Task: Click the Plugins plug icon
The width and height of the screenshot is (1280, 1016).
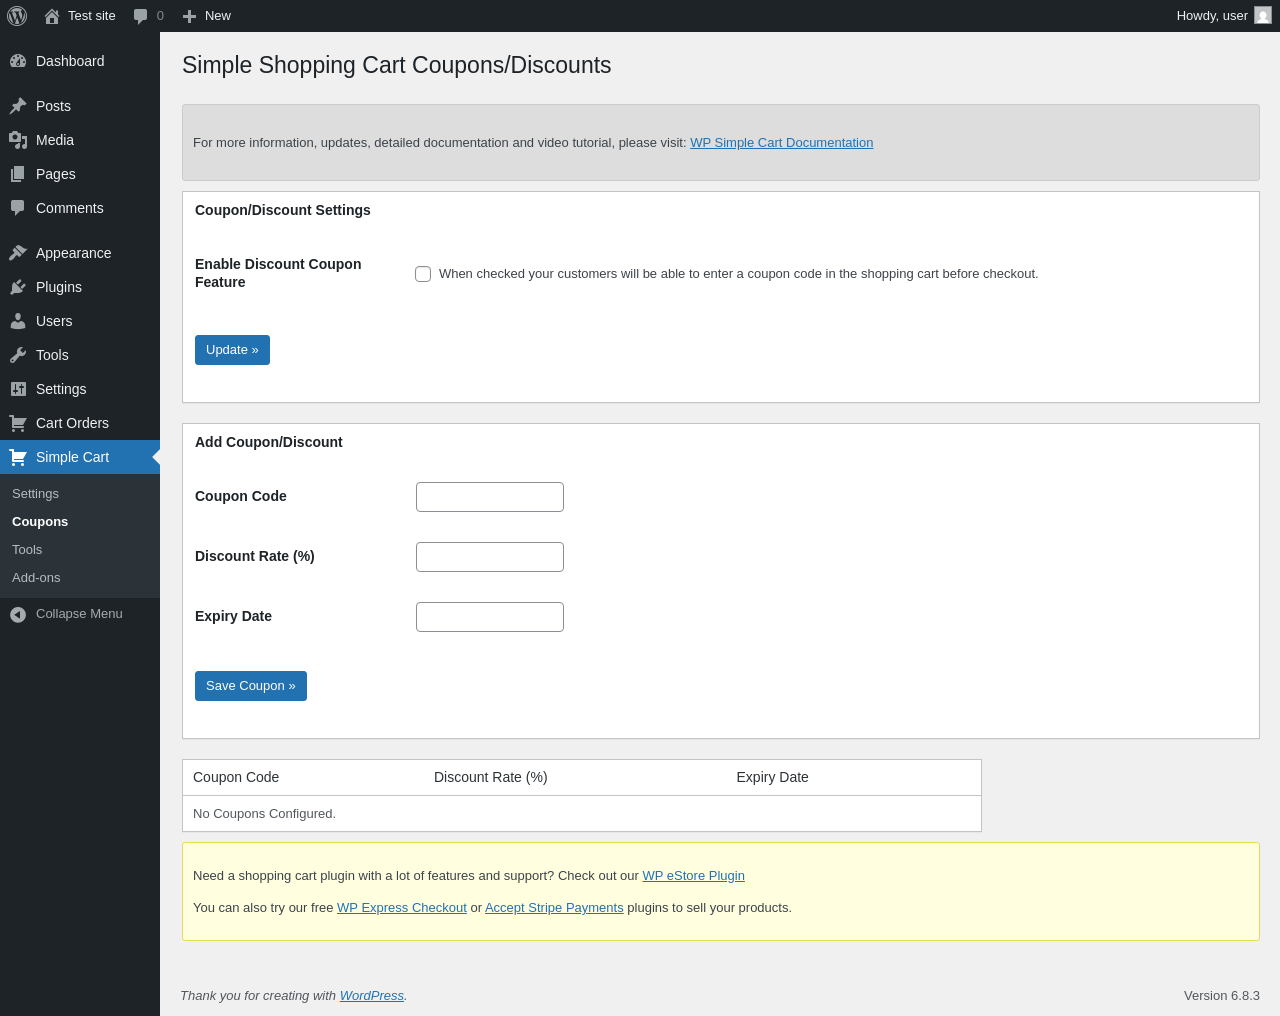Action: pyautogui.click(x=18, y=287)
